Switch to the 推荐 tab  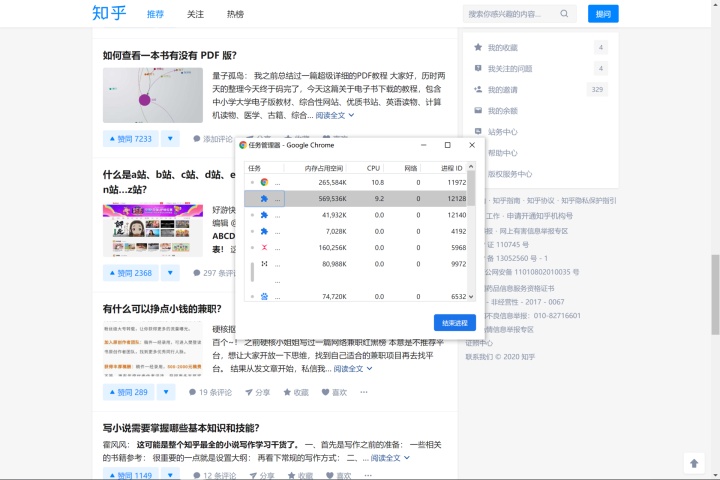[x=155, y=14]
